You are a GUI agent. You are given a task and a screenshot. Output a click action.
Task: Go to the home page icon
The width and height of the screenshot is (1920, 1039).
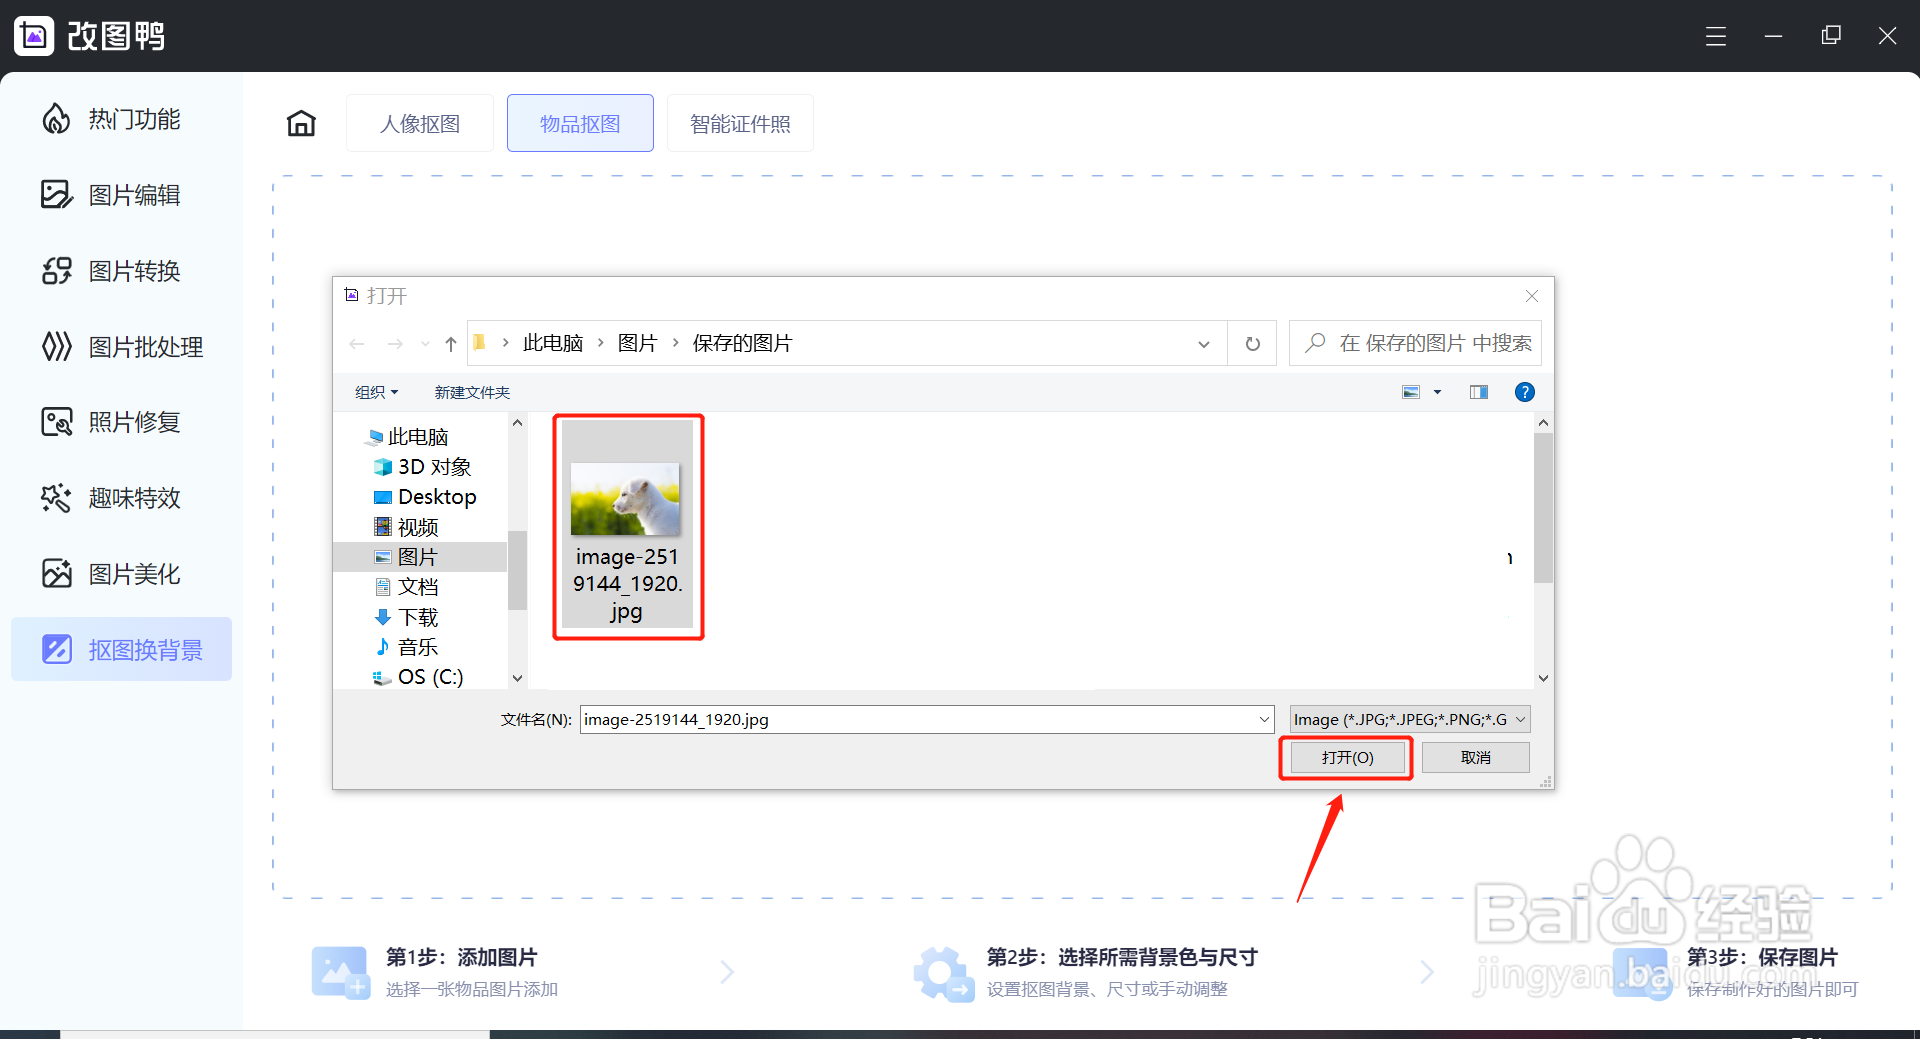tap(301, 123)
